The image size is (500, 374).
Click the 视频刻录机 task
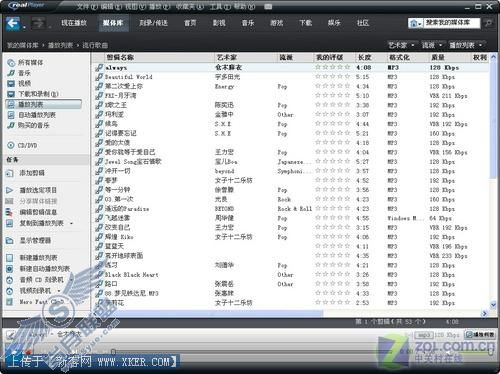29,291
